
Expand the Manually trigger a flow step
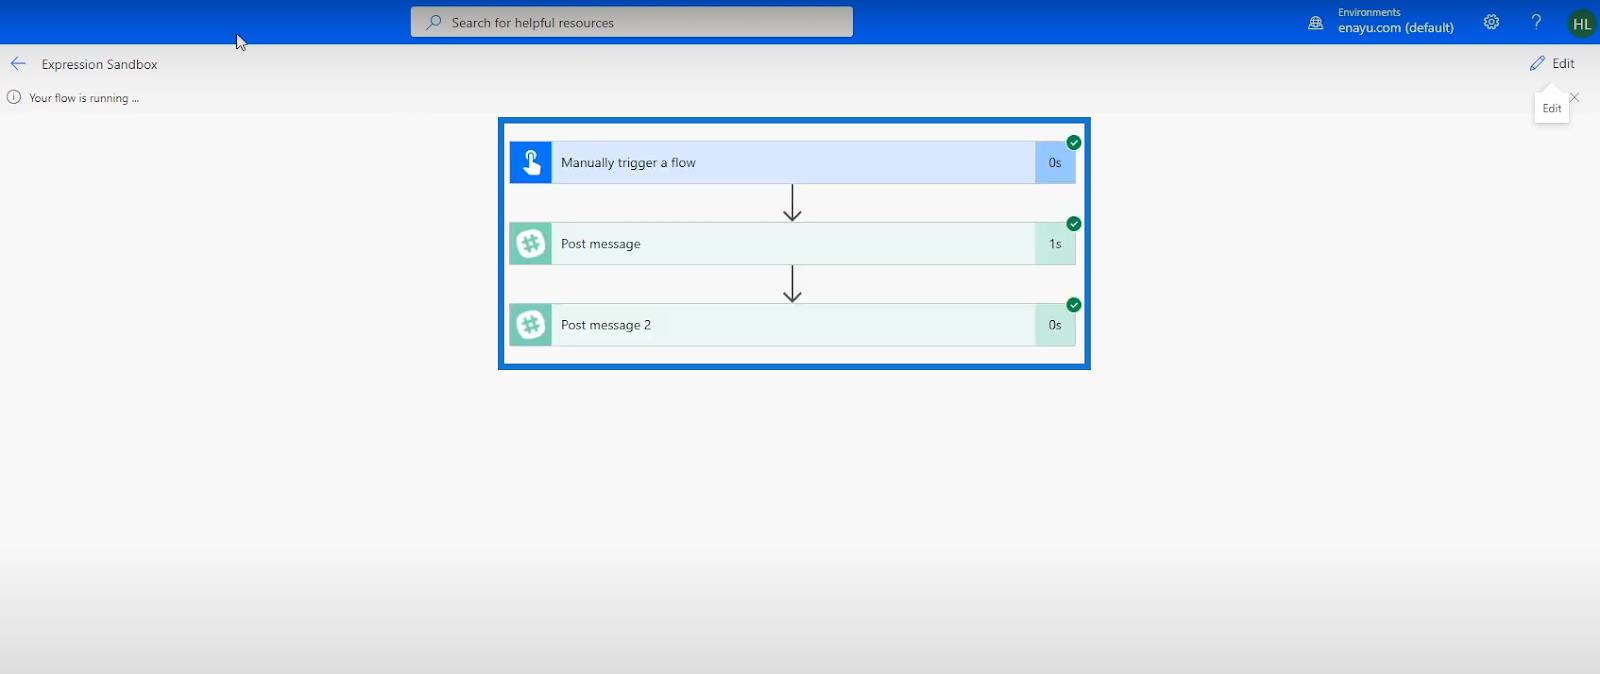tap(792, 162)
